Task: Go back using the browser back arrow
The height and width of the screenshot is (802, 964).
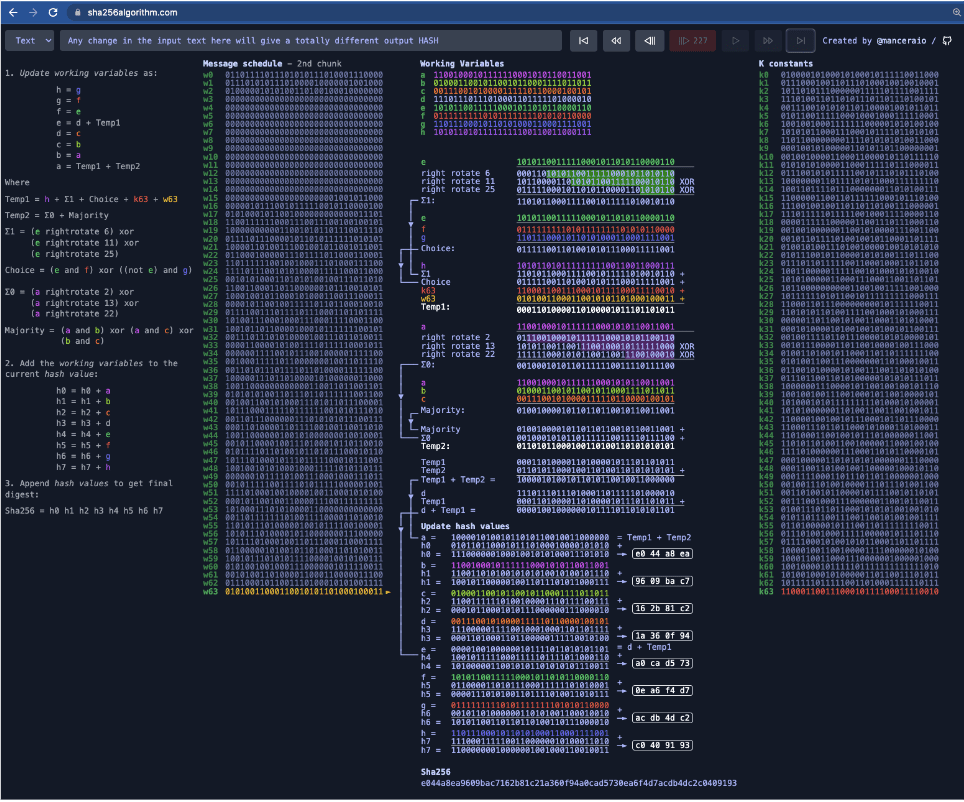Action: pyautogui.click(x=13, y=12)
